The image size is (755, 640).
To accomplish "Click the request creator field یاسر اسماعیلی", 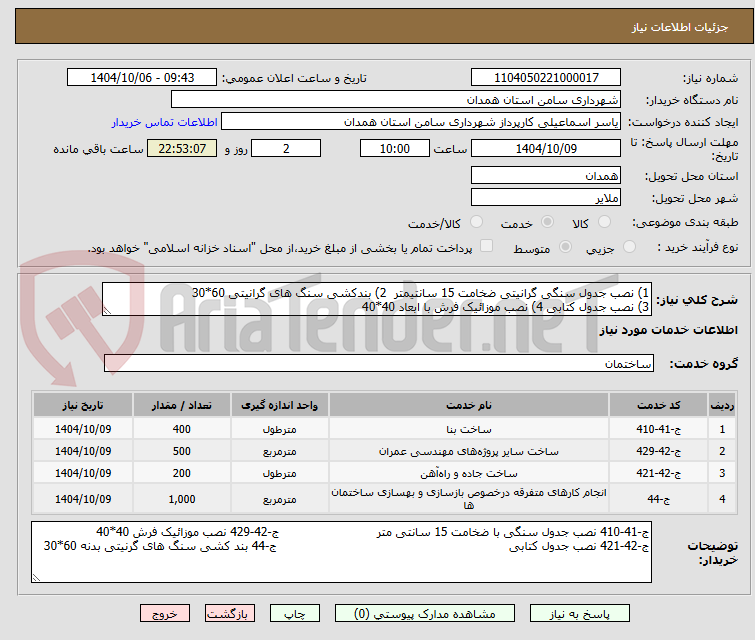I will coord(421,122).
